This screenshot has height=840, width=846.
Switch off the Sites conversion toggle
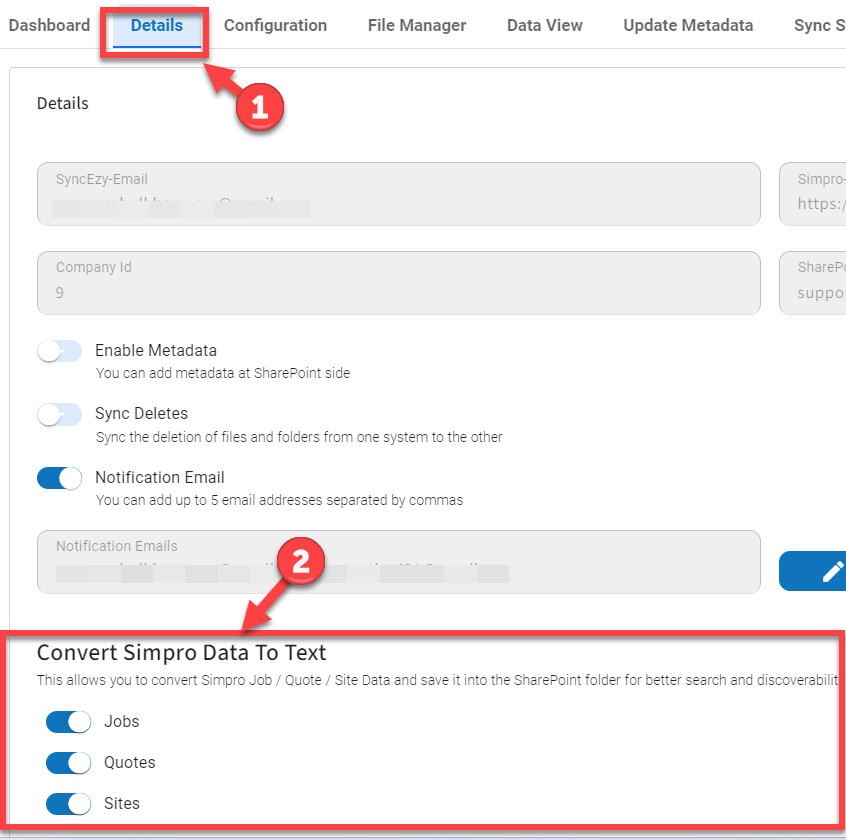[68, 804]
